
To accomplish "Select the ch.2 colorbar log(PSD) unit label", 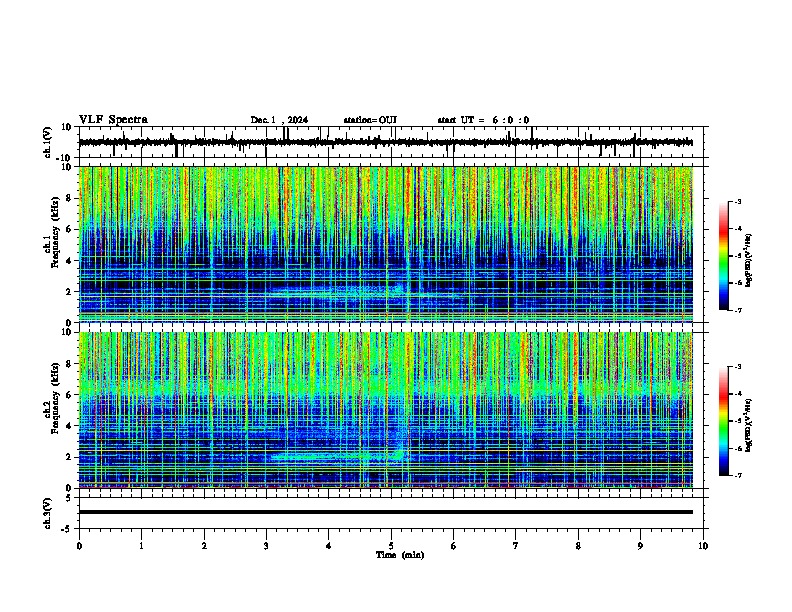I will (x=749, y=425).
